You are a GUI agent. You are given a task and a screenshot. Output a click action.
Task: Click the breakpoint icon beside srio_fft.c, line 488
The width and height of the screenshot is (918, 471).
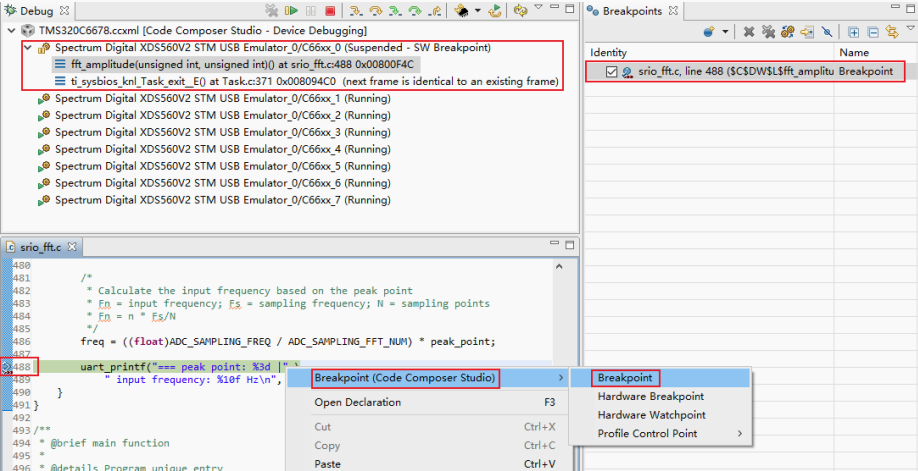click(x=627, y=72)
